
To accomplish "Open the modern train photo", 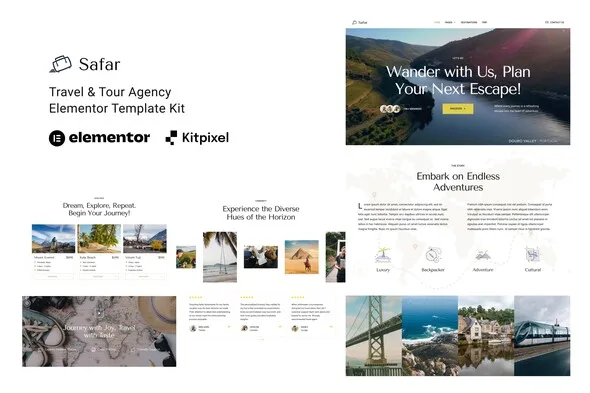I will [542, 336].
